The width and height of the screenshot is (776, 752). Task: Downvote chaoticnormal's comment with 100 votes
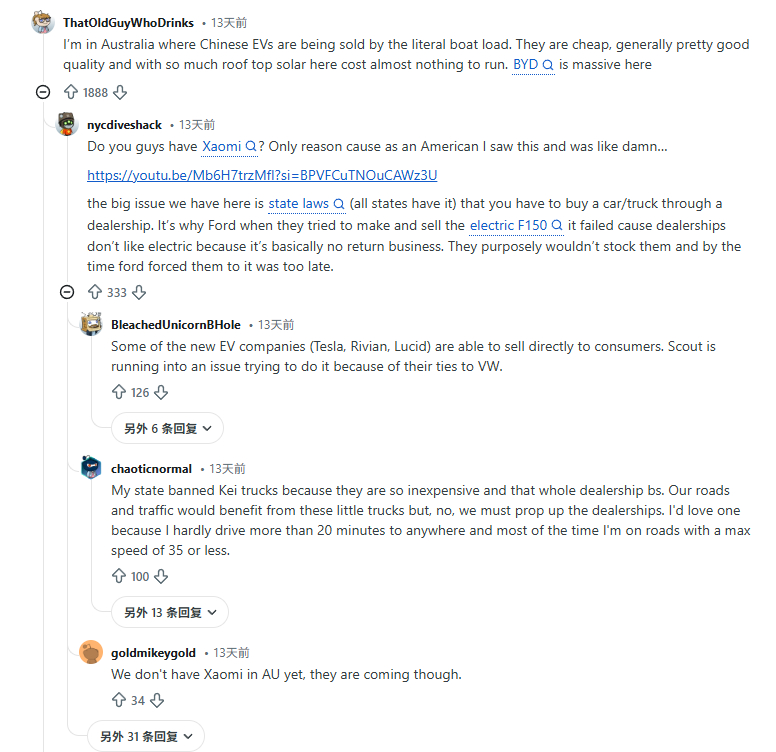pos(161,576)
